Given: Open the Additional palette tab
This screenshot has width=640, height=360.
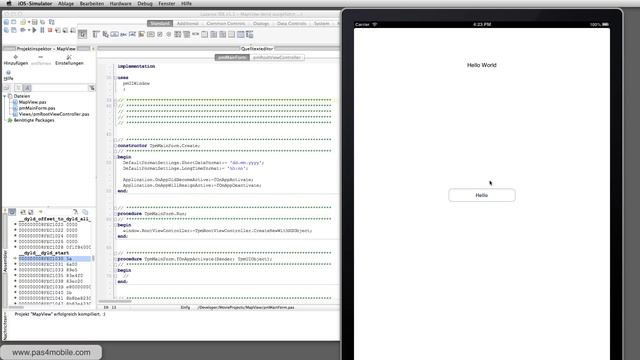Looking at the screenshot, I should [187, 23].
